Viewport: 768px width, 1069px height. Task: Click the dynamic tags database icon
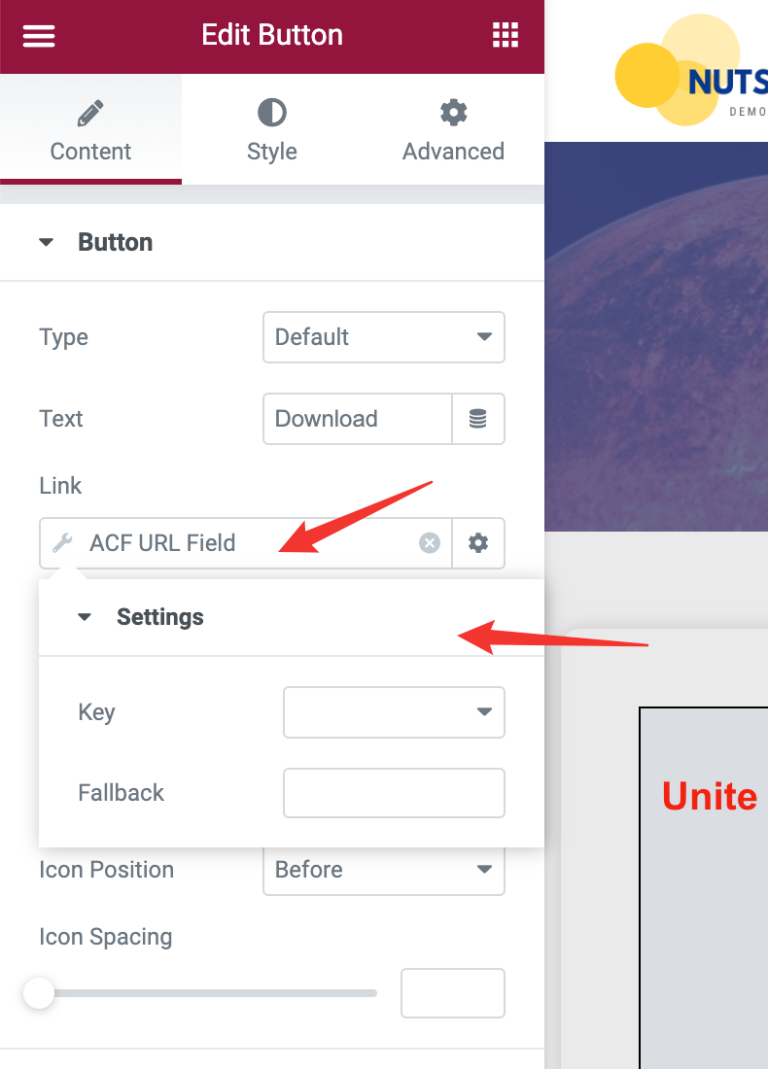pos(478,419)
